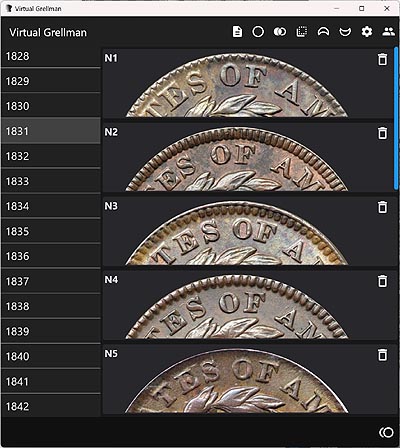The image size is (400, 448).
Task: Select year 1836 in list
Action: 51,256
